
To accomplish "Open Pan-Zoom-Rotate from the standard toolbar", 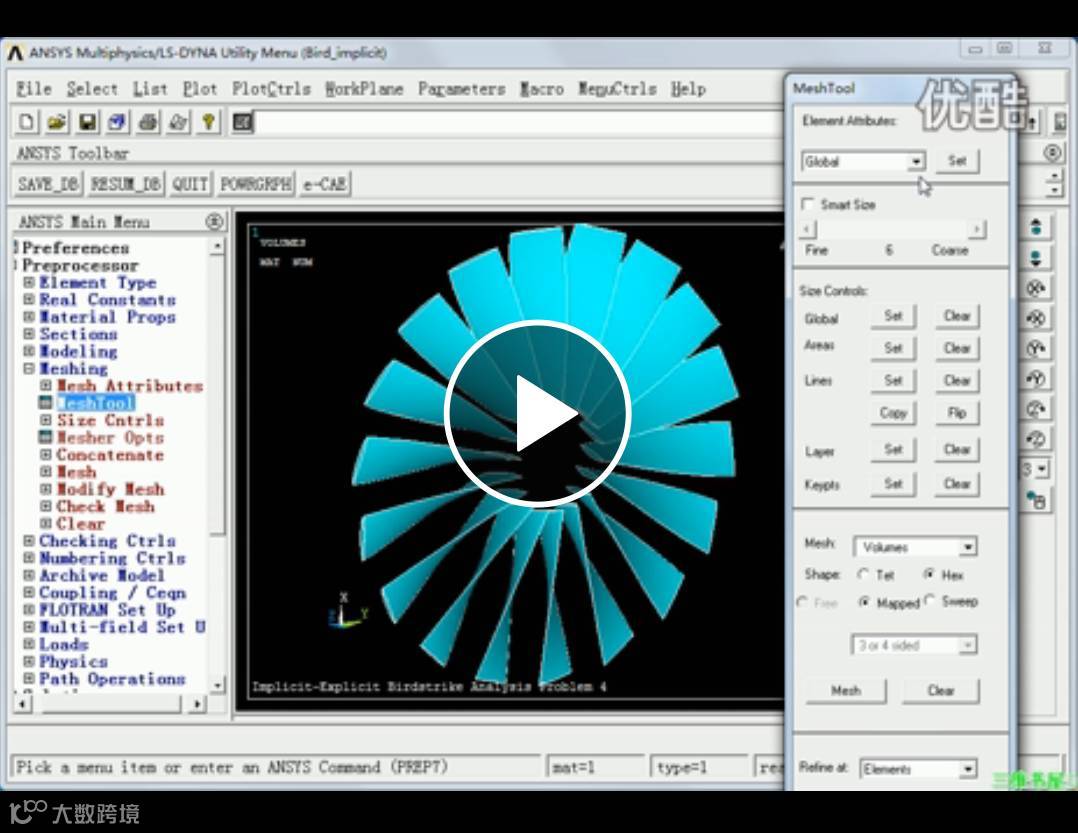I will coord(117,122).
